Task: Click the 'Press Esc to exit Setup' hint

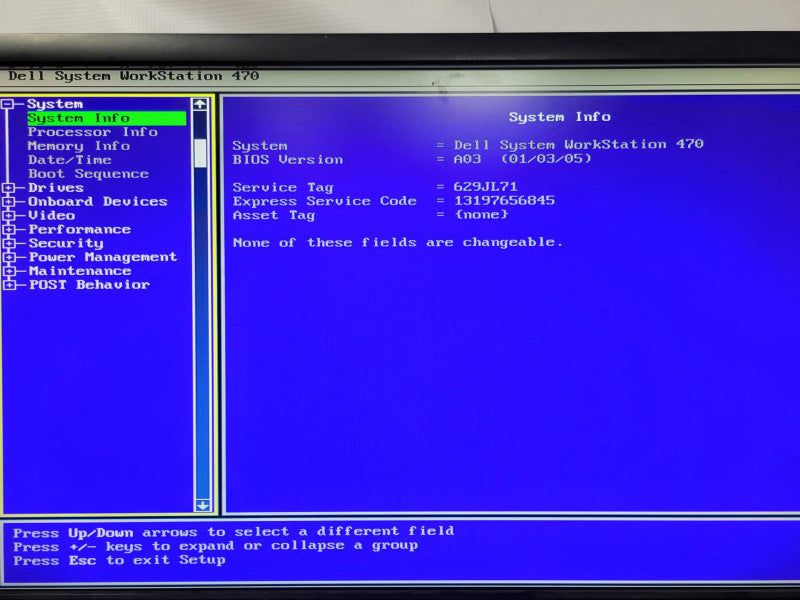Action: click(x=119, y=560)
